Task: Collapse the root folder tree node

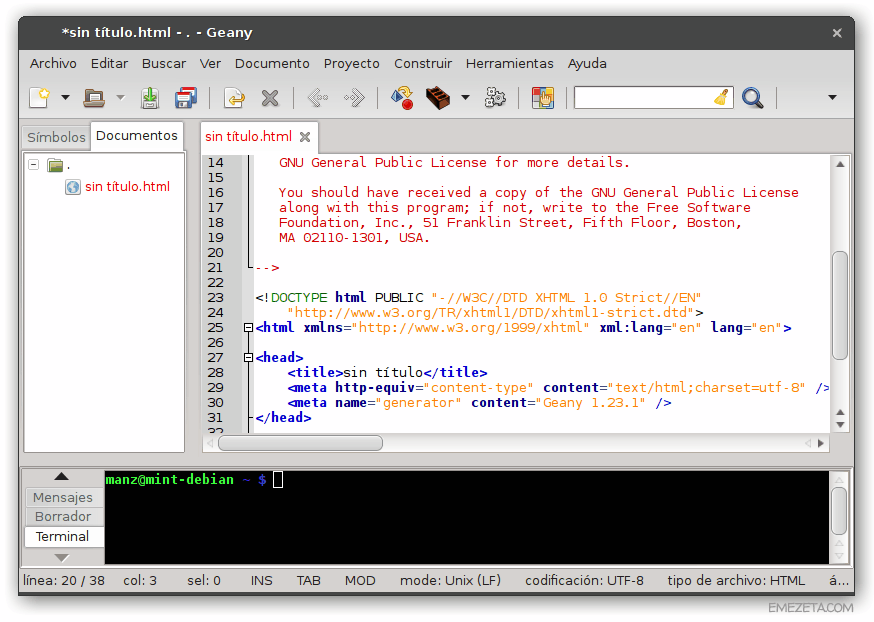Action: 34,164
